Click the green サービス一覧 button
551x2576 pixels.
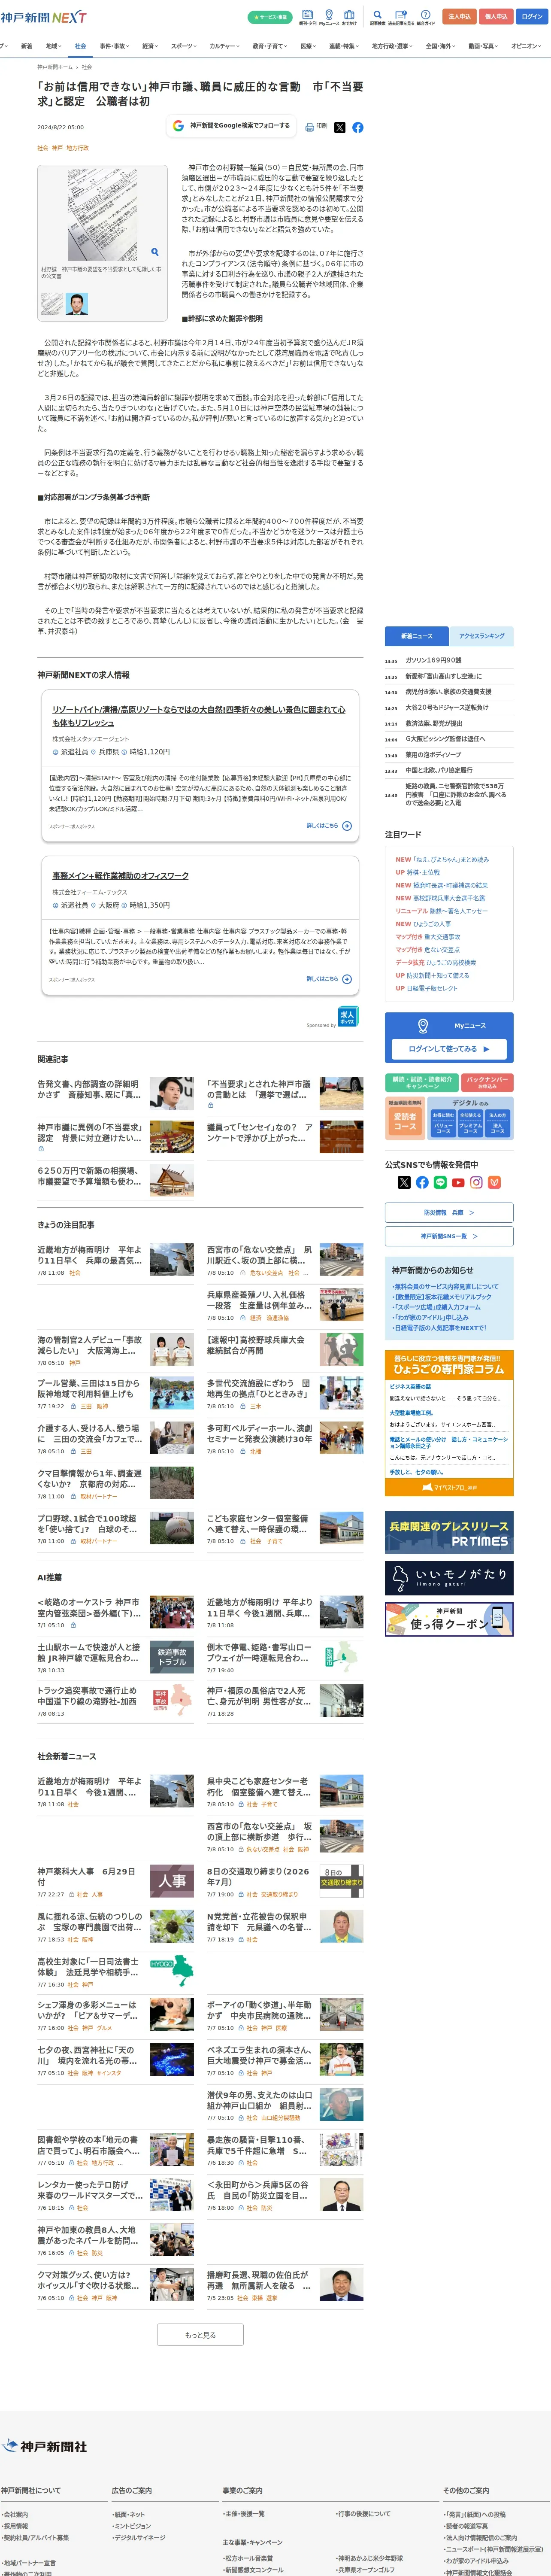[270, 17]
